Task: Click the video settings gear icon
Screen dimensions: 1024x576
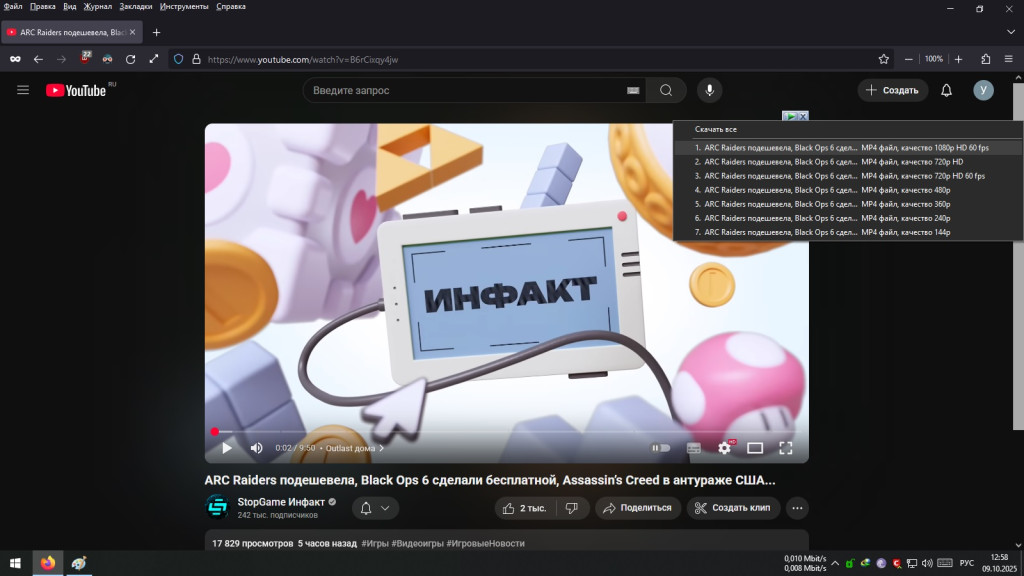Action: pyautogui.click(x=724, y=448)
